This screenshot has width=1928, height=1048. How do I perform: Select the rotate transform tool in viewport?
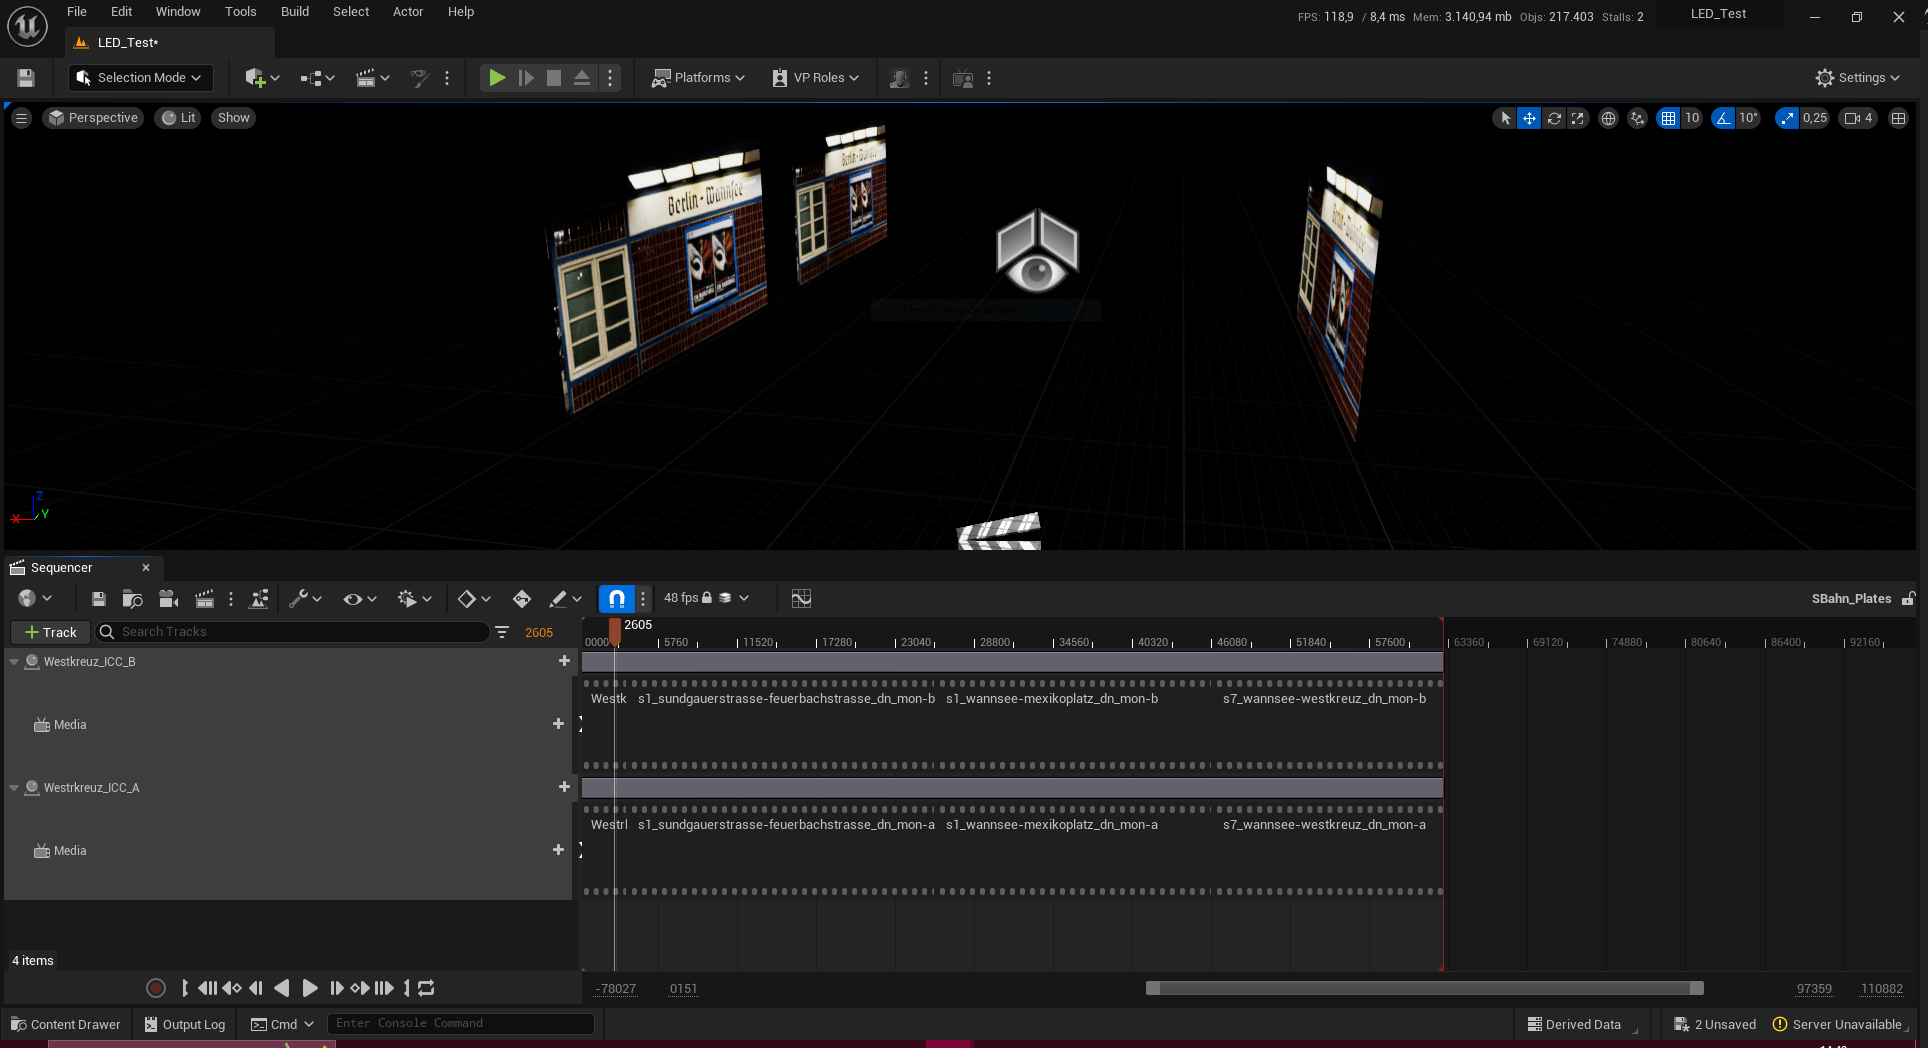[x=1554, y=118]
